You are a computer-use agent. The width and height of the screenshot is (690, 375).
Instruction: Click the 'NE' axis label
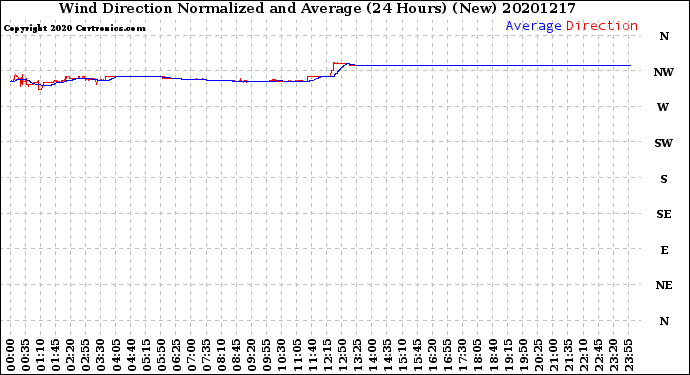[664, 286]
